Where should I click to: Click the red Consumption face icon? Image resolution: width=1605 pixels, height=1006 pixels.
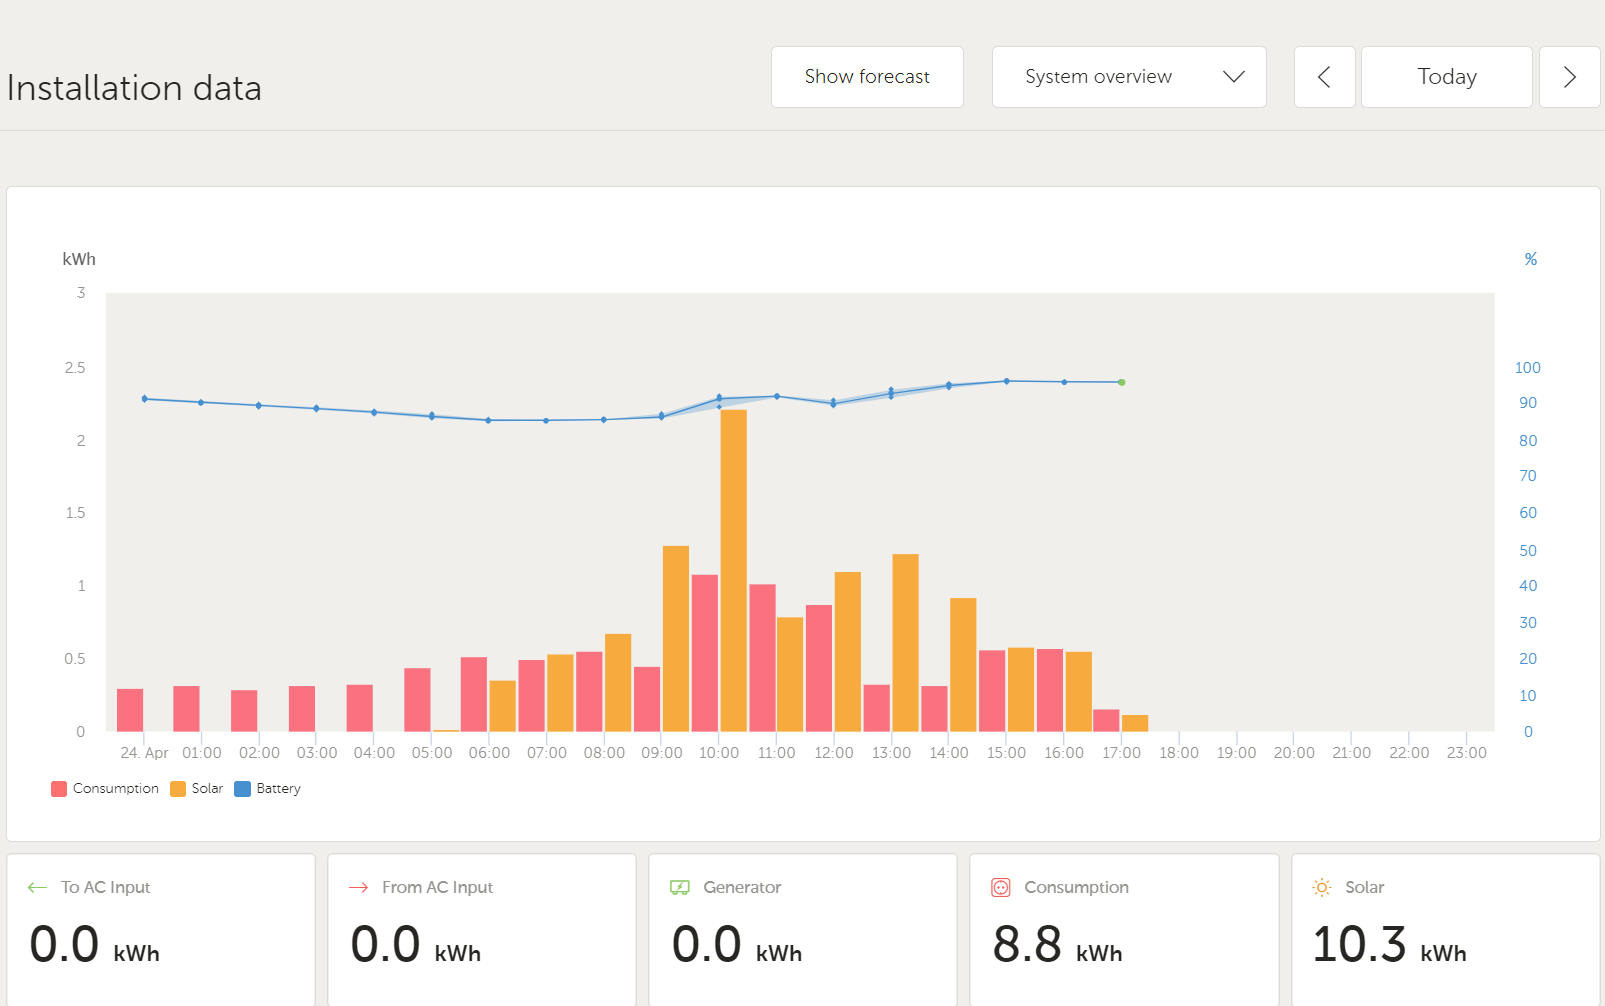[1001, 888]
